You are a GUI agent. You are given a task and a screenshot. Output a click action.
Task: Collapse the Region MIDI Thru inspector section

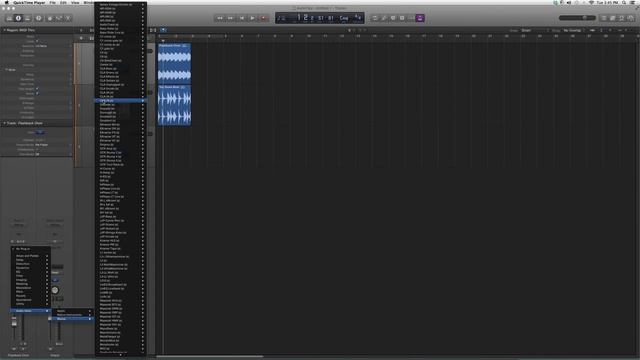click(x=4, y=30)
